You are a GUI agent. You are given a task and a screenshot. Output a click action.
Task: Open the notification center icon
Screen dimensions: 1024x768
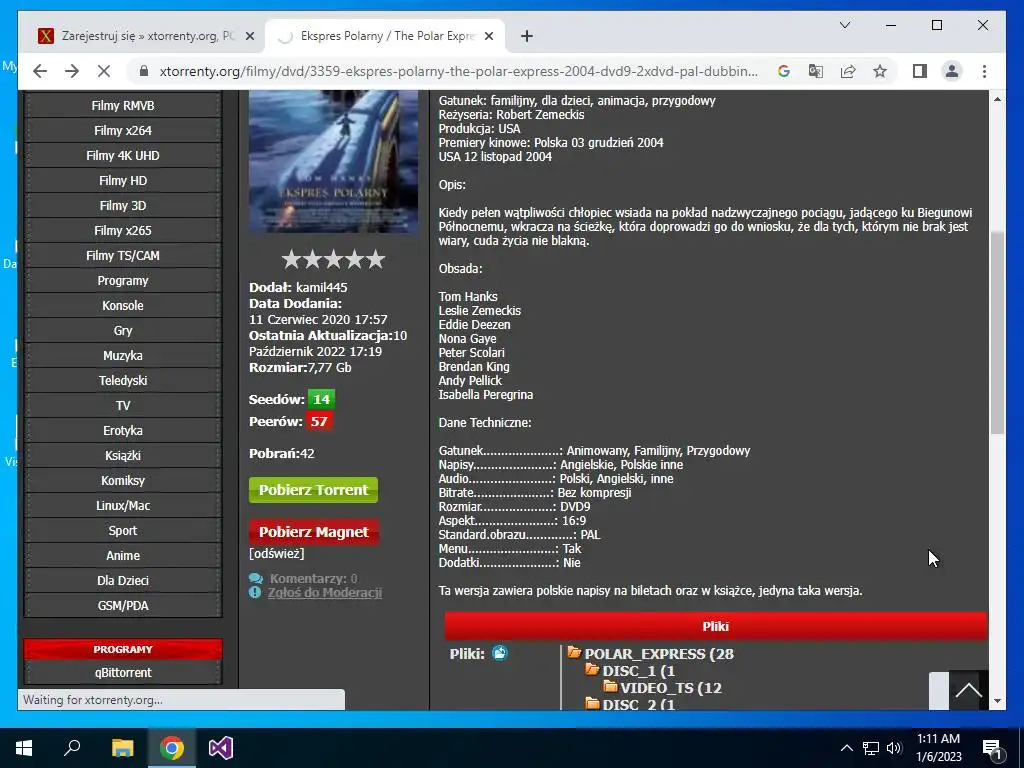992,748
